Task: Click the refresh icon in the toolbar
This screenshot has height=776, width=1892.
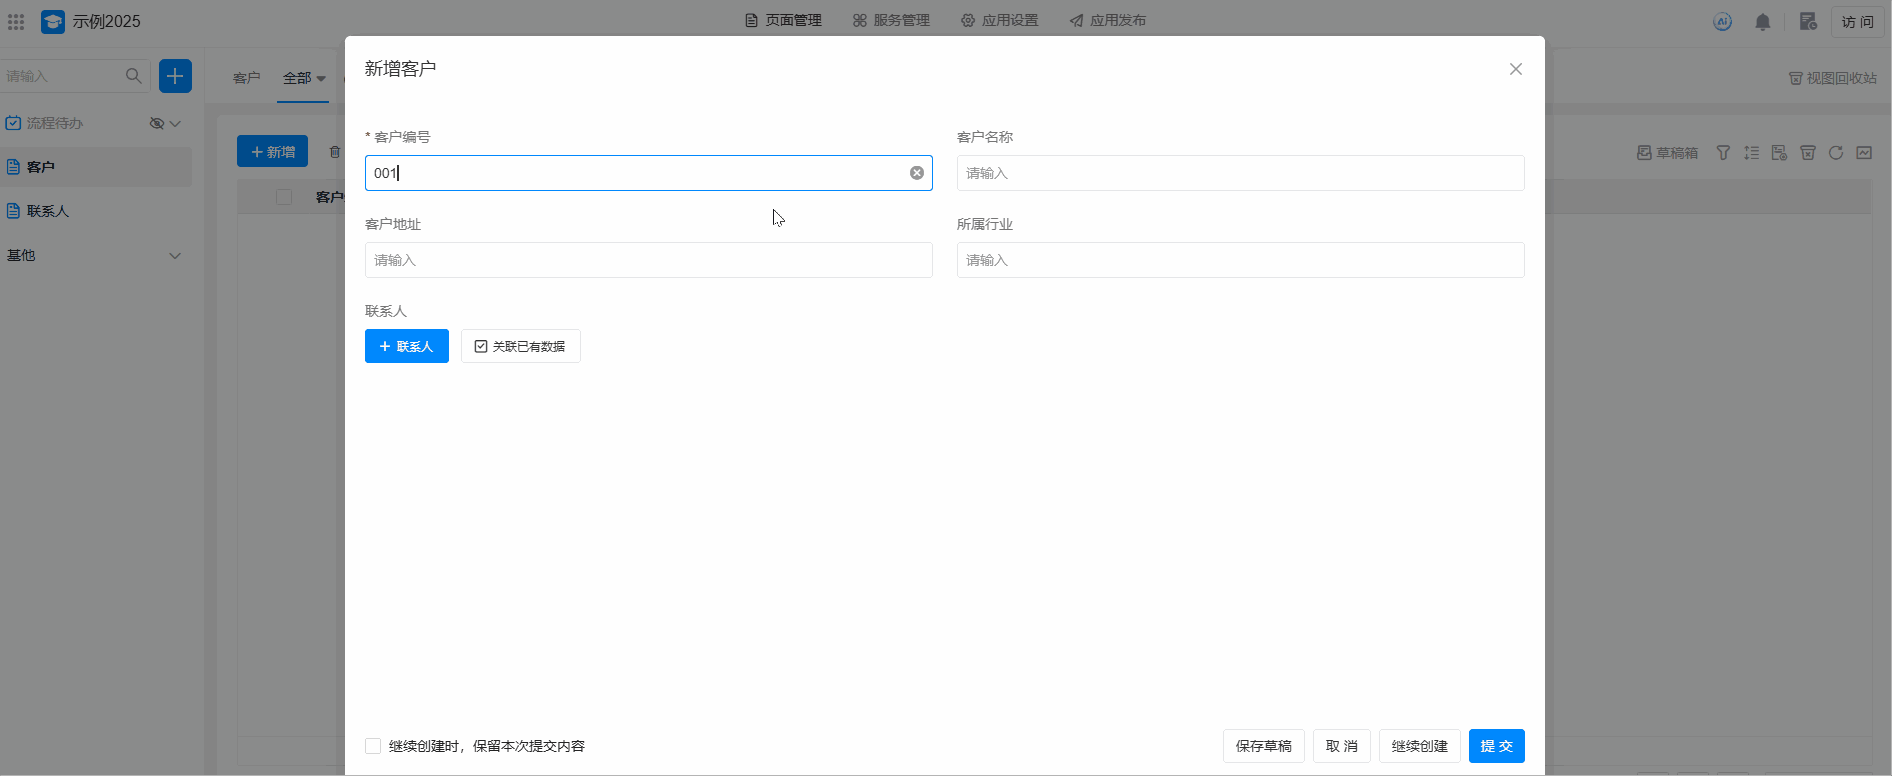Action: [1835, 153]
